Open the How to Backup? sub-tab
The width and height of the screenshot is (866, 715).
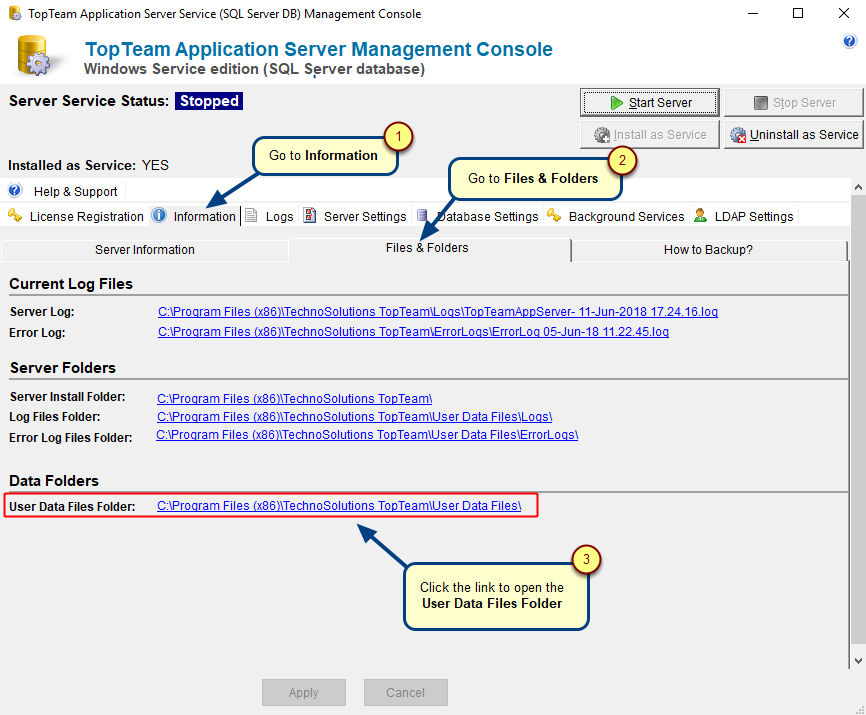[x=709, y=250]
